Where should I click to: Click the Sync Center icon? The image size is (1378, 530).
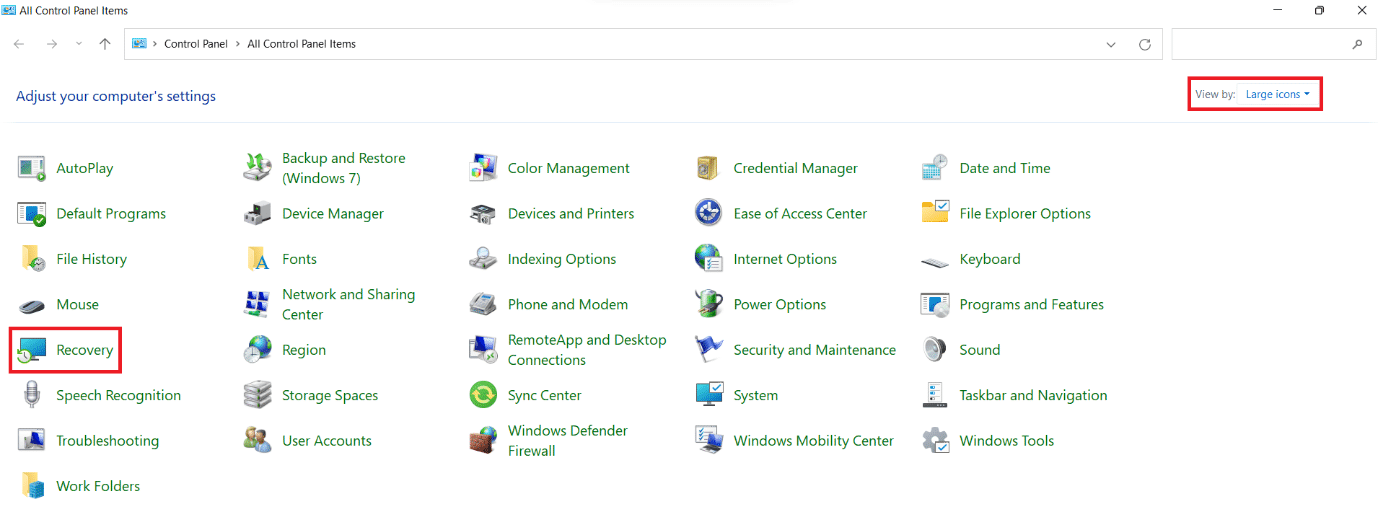(x=484, y=396)
